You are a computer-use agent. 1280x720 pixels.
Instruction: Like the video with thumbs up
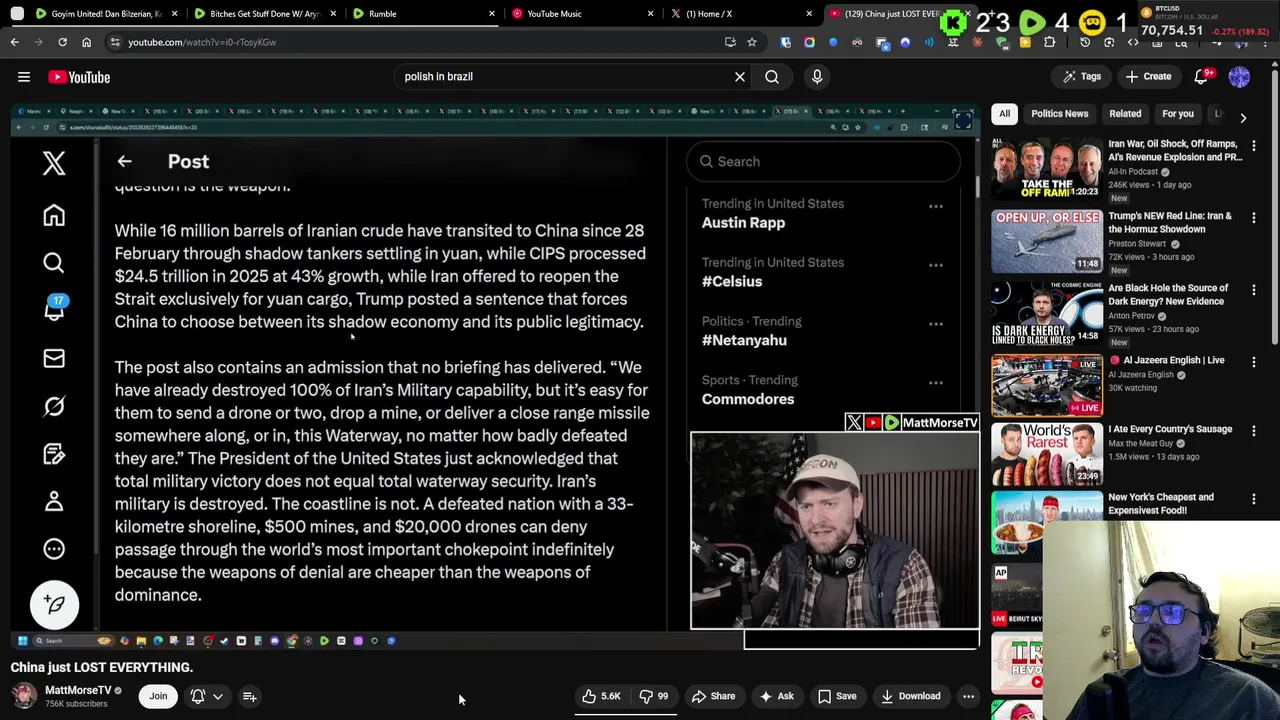point(601,696)
